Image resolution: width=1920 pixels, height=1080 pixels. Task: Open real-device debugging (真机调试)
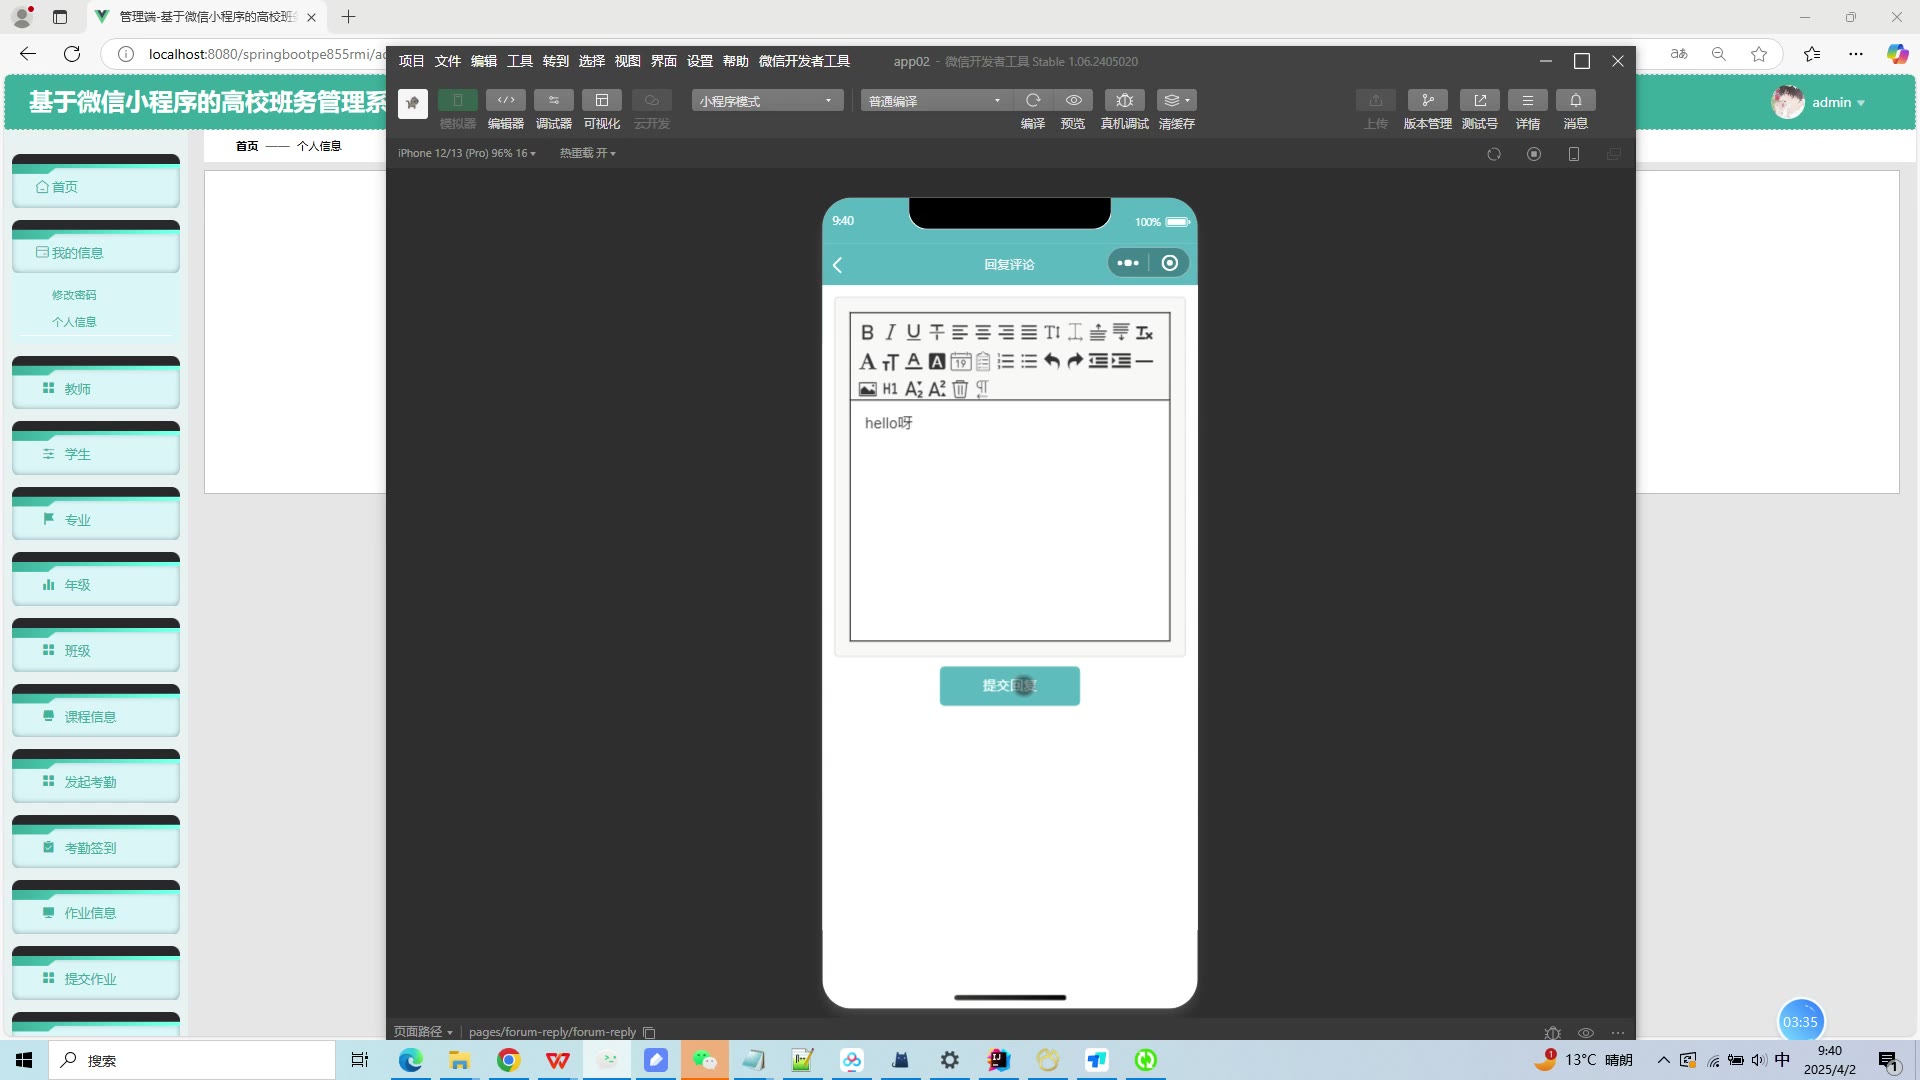point(1124,101)
